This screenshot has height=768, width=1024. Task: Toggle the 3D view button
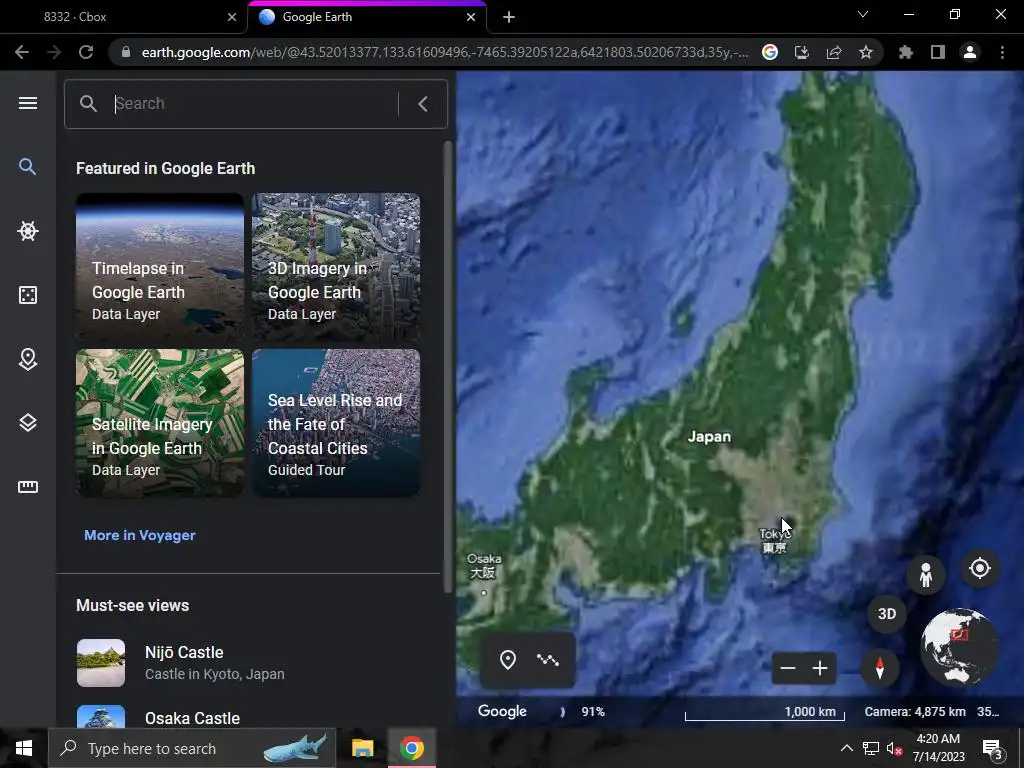pos(887,614)
